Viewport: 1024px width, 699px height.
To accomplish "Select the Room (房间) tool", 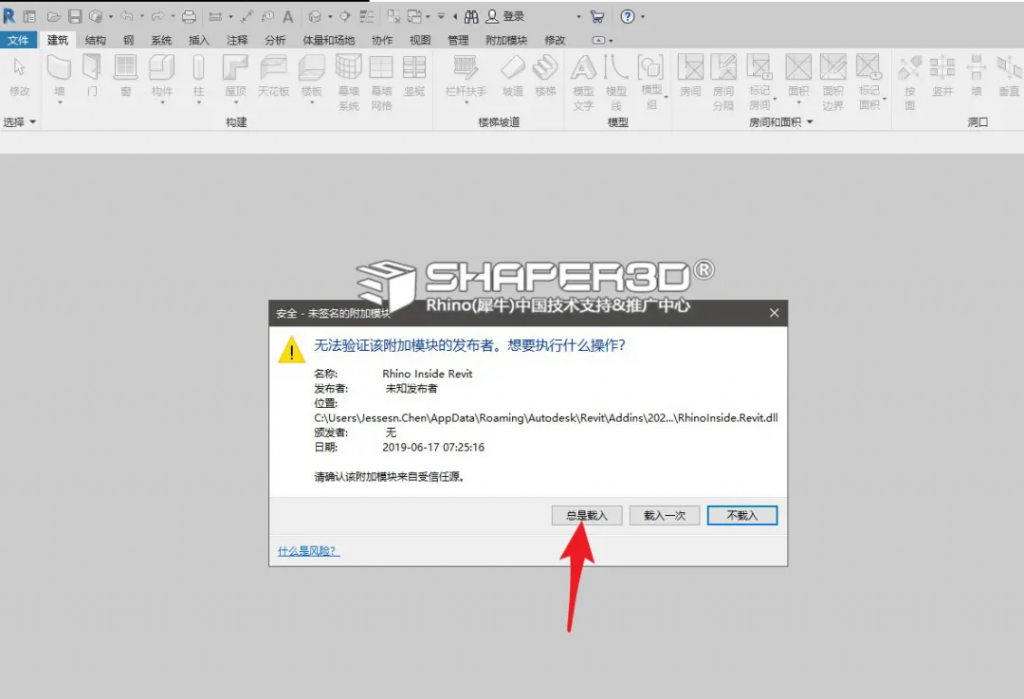I will tap(690, 76).
